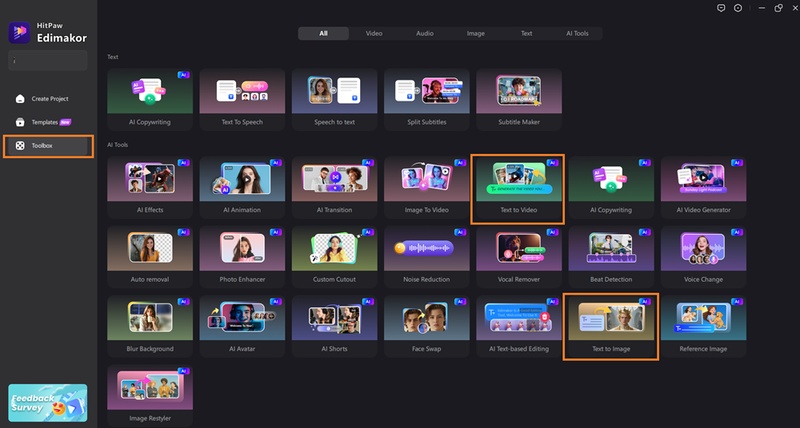Click Create Project in the sidebar
This screenshot has width=800, height=428.
pyautogui.click(x=48, y=98)
